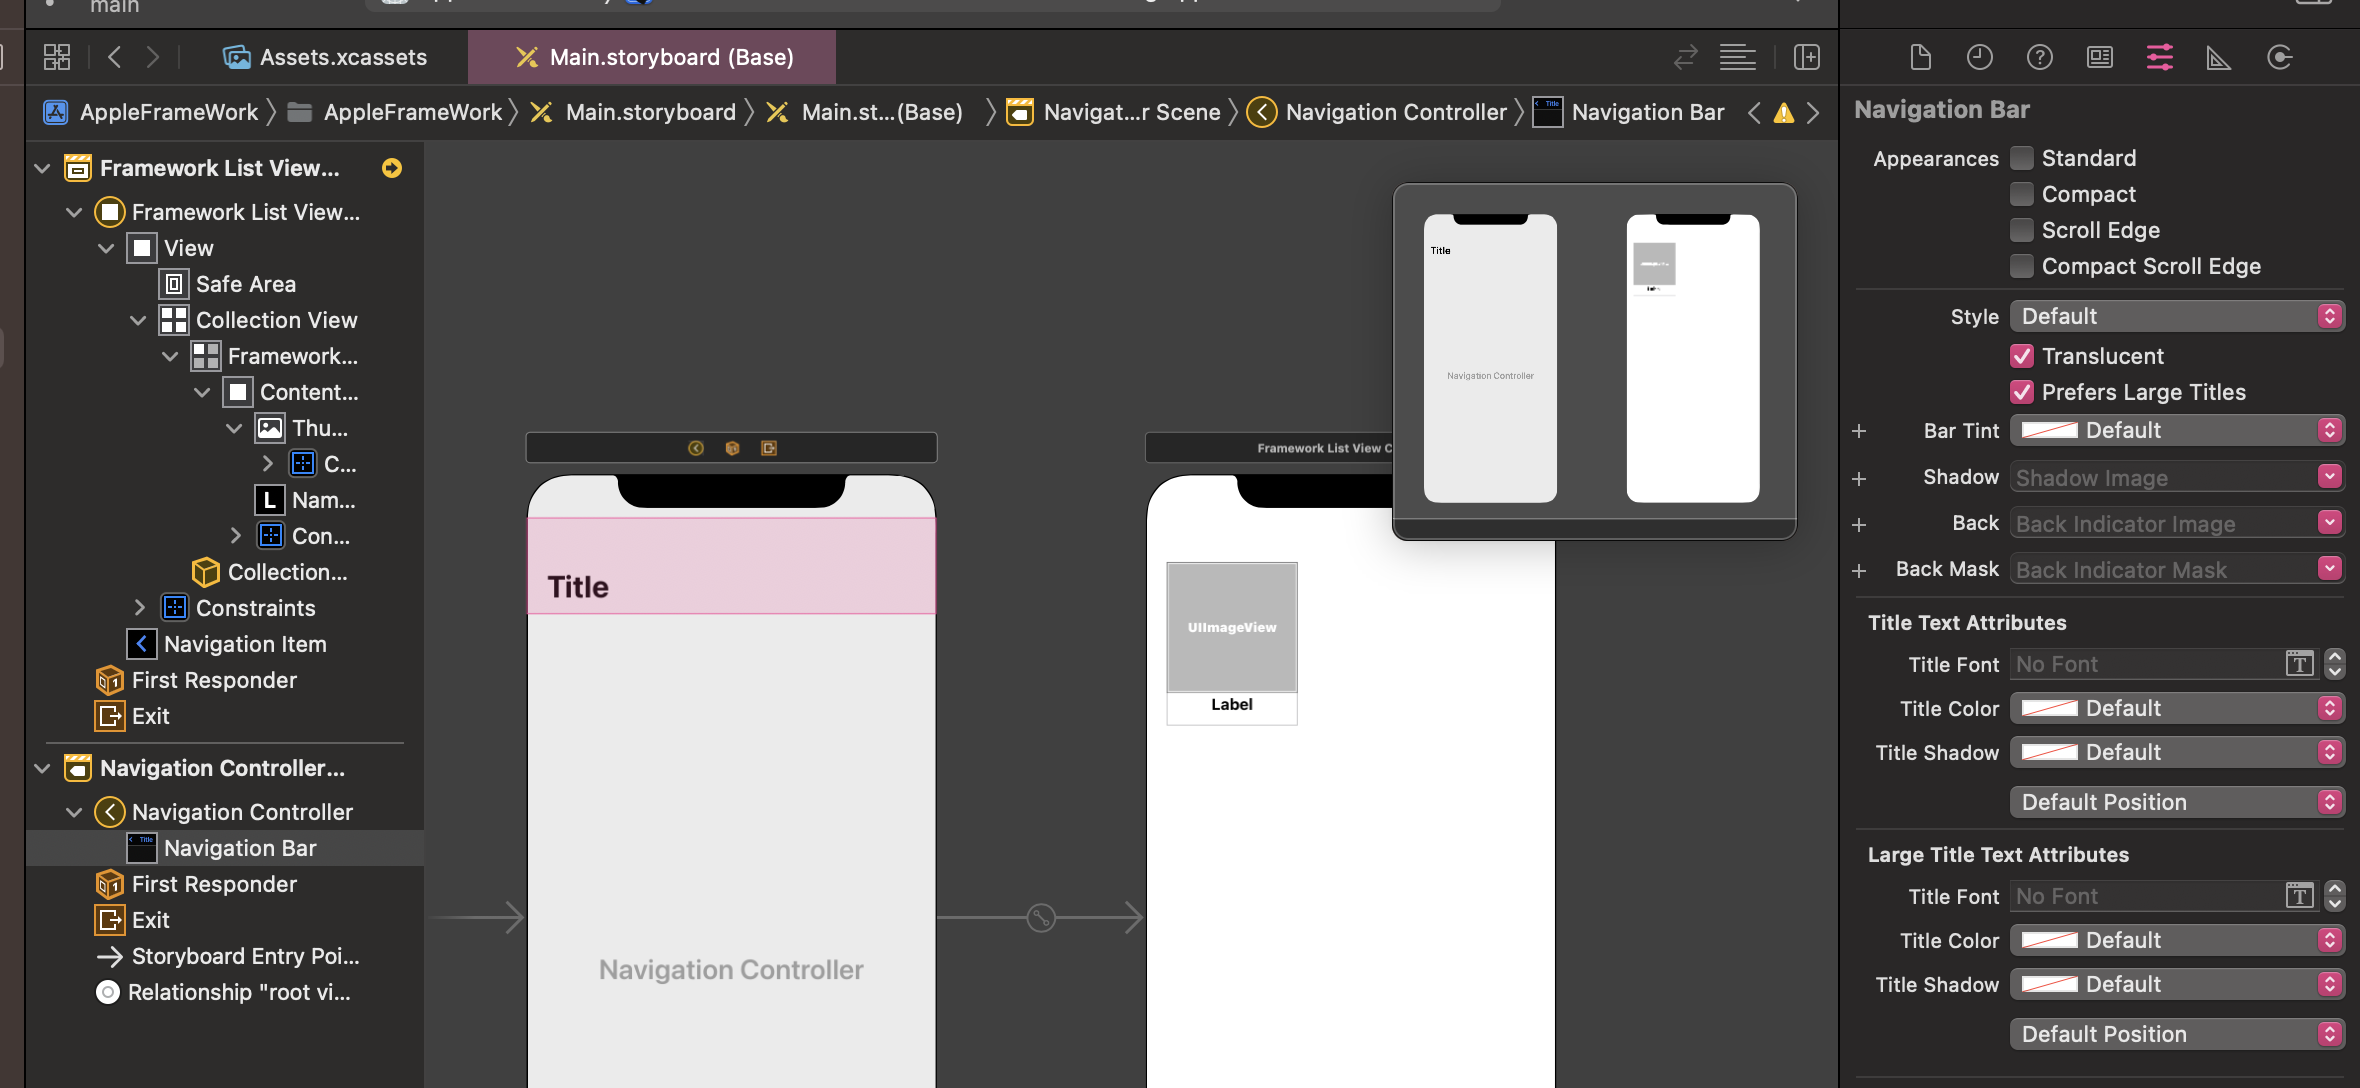Uncheck the Translucent checkbox

[2022, 356]
